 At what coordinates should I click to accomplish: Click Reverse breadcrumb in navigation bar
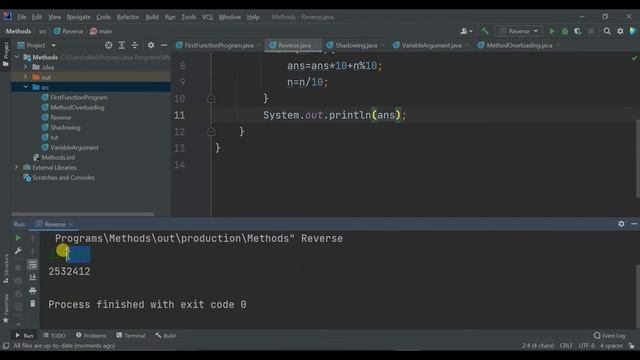pyautogui.click(x=68, y=31)
